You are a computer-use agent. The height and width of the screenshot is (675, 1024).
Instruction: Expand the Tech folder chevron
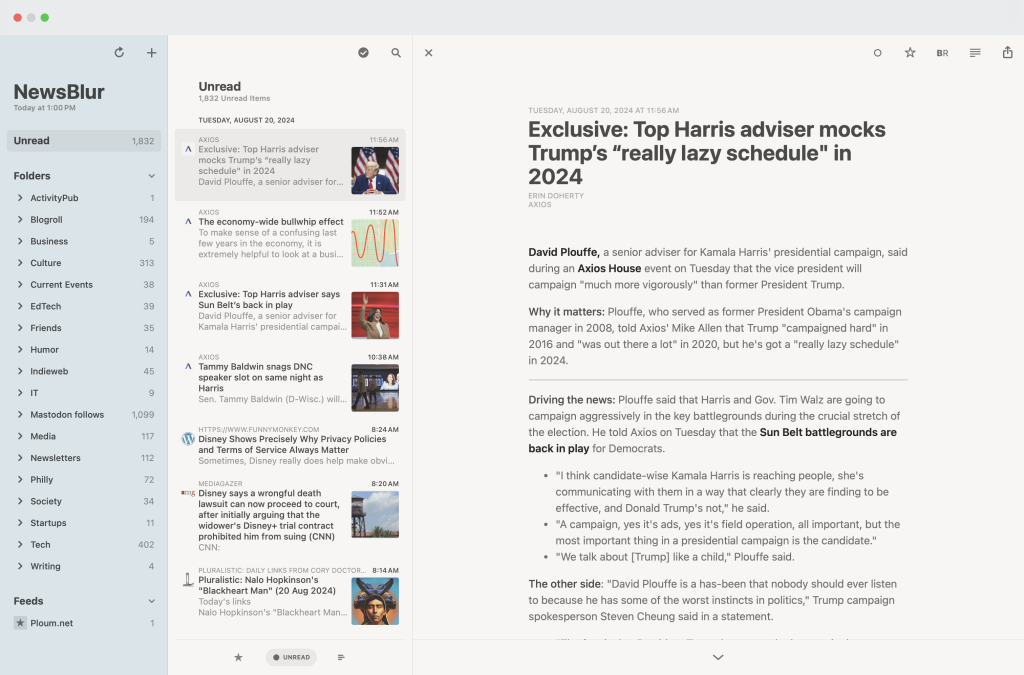[x=20, y=544]
